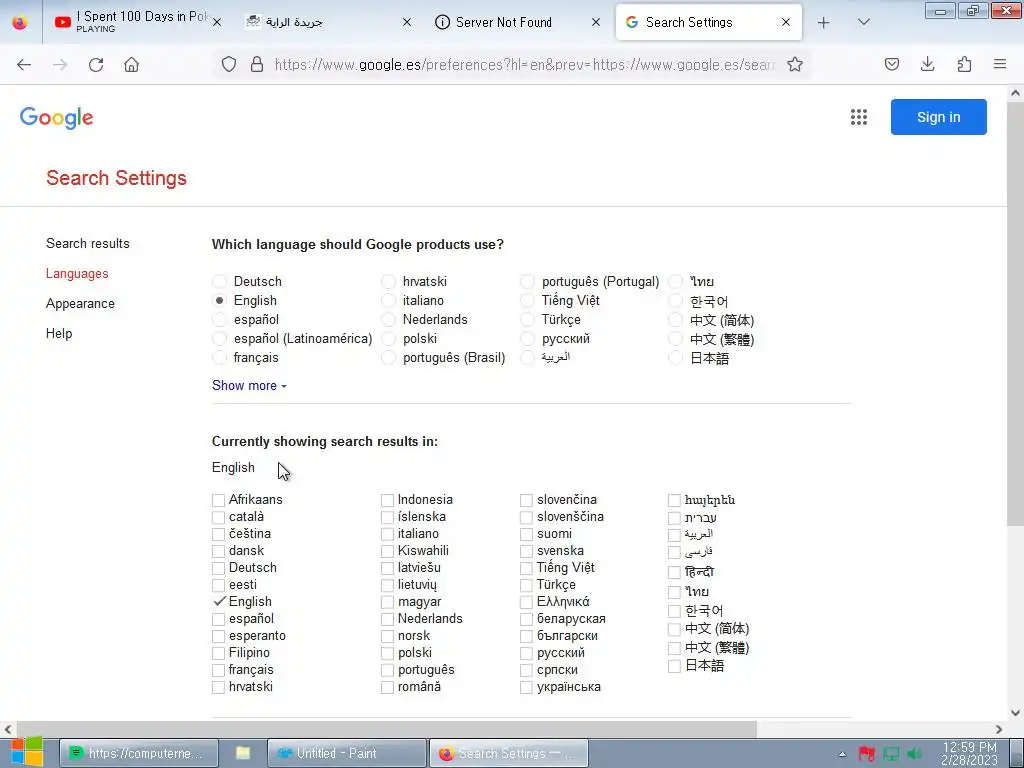This screenshot has height=768, width=1024.
Task: Click the red flag tray icon
Action: coord(867,754)
